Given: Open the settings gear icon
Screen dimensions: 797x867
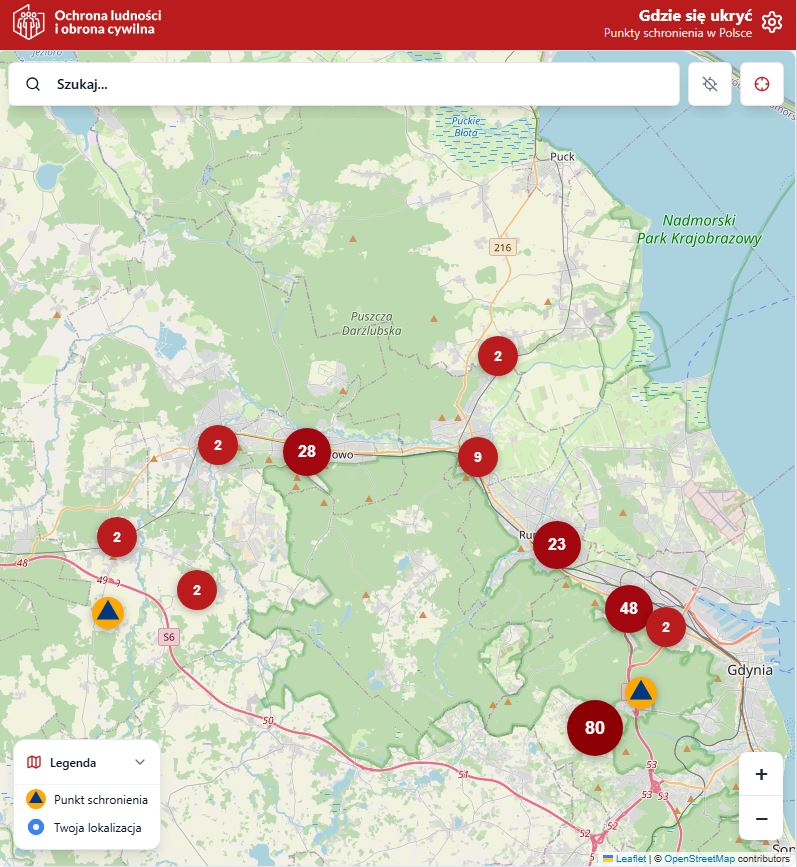Looking at the screenshot, I should point(771,23).
